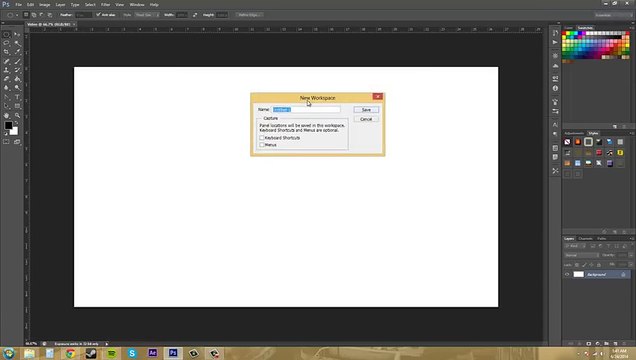Select the History Brush tool
Viewport: 636px width, 360px height.
[17, 70]
